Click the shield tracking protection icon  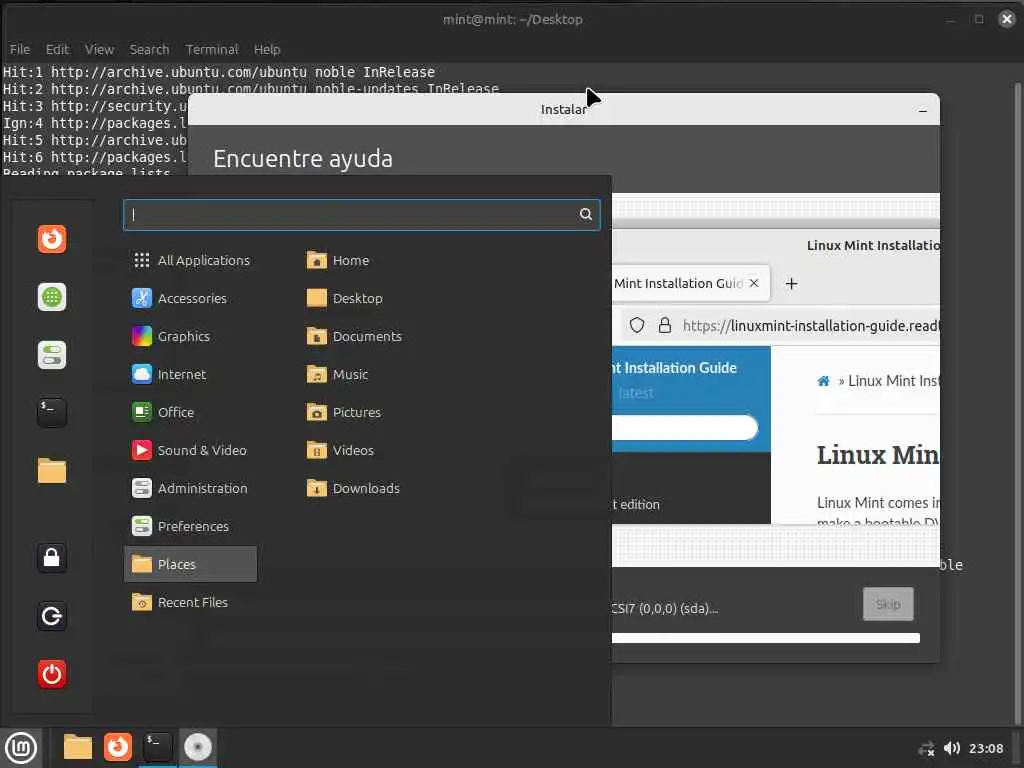(x=637, y=325)
